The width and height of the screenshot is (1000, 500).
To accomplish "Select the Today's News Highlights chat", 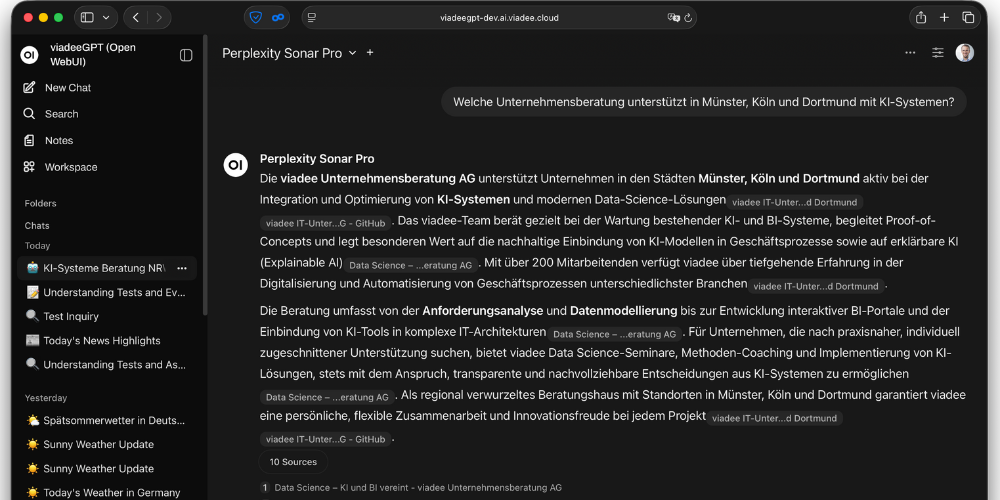I will (x=101, y=341).
